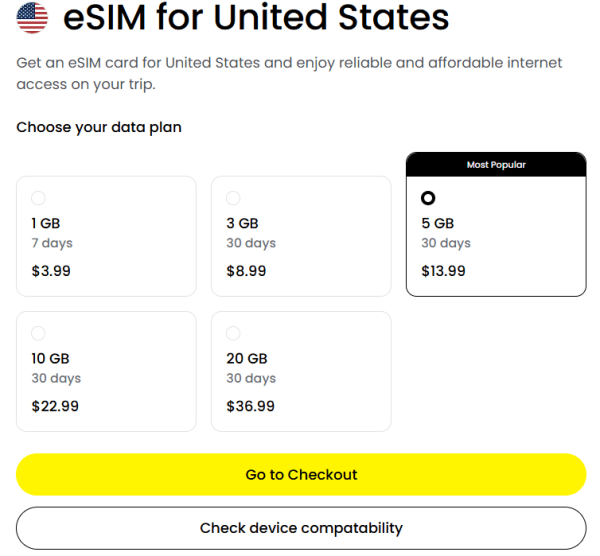Click the Choose your data plan label

(99, 128)
